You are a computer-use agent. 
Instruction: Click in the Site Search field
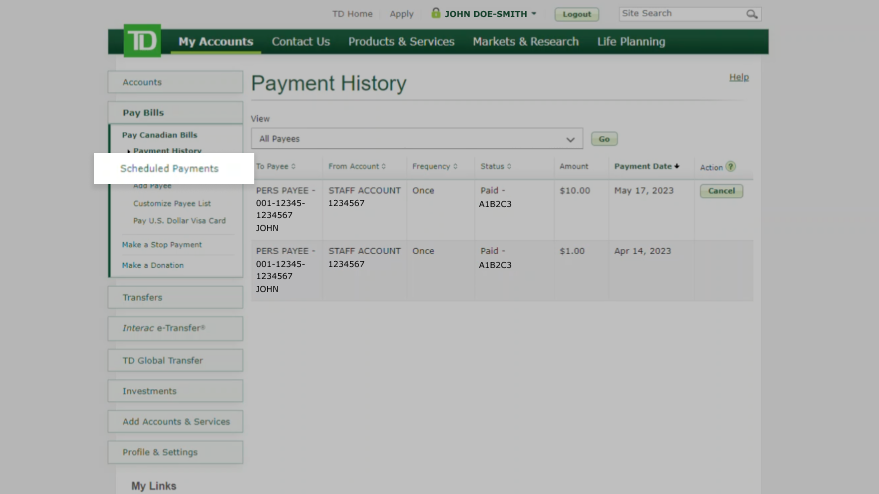pyautogui.click(x=682, y=14)
